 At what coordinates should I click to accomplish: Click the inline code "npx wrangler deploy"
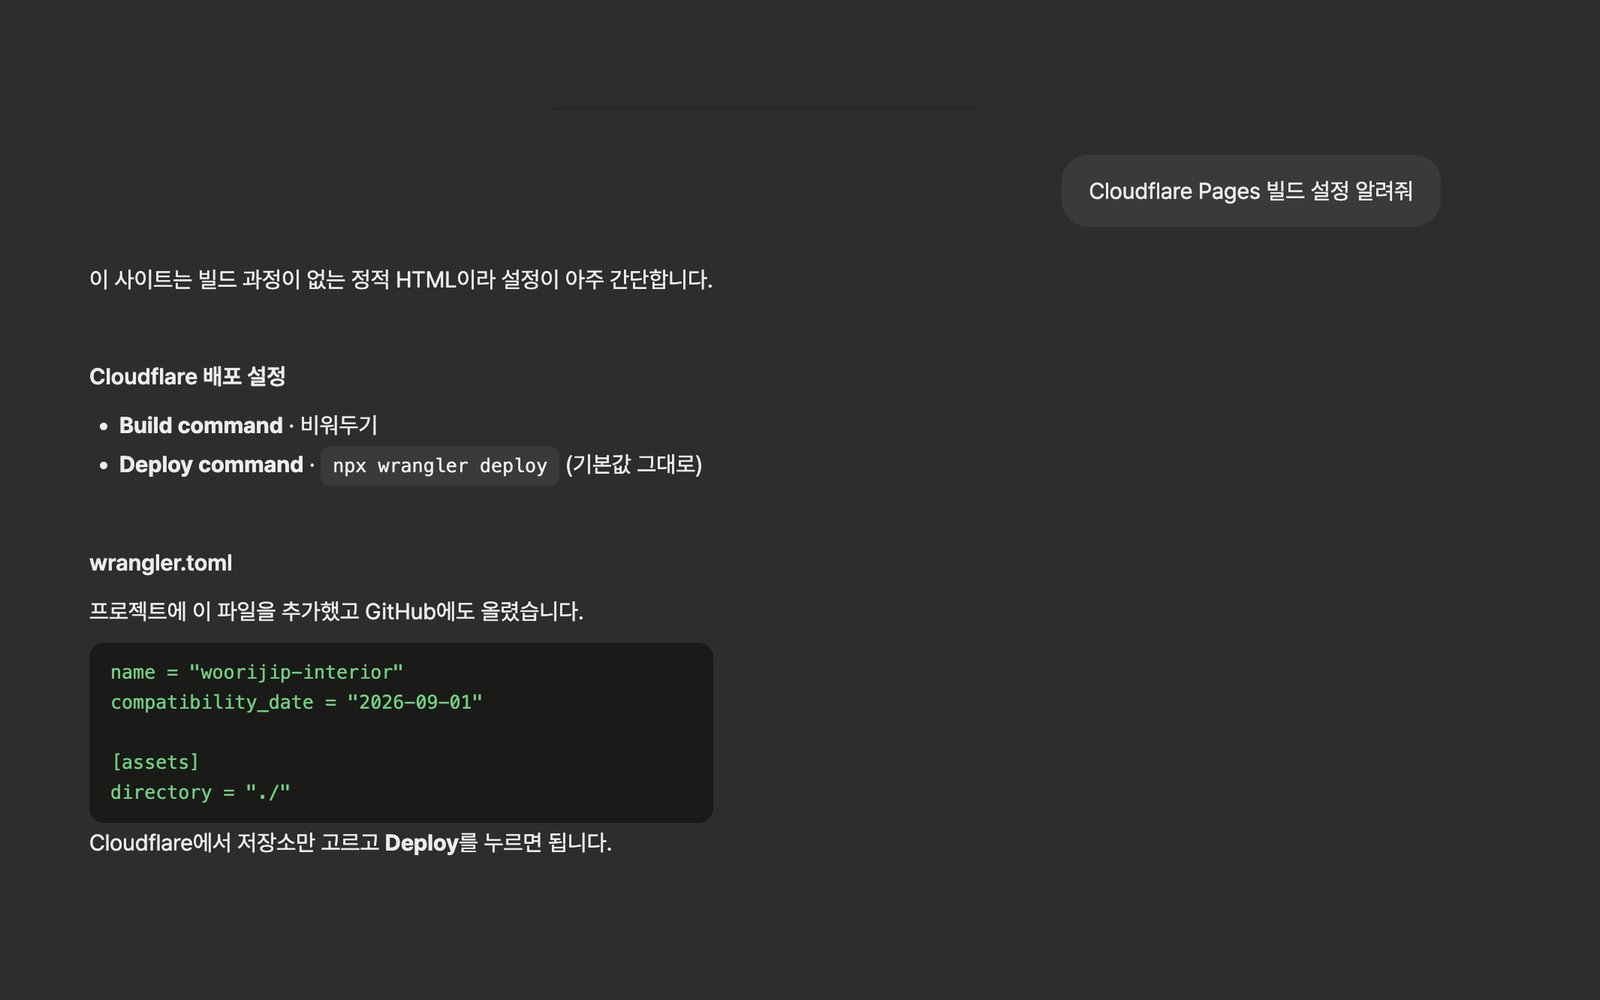click(440, 466)
